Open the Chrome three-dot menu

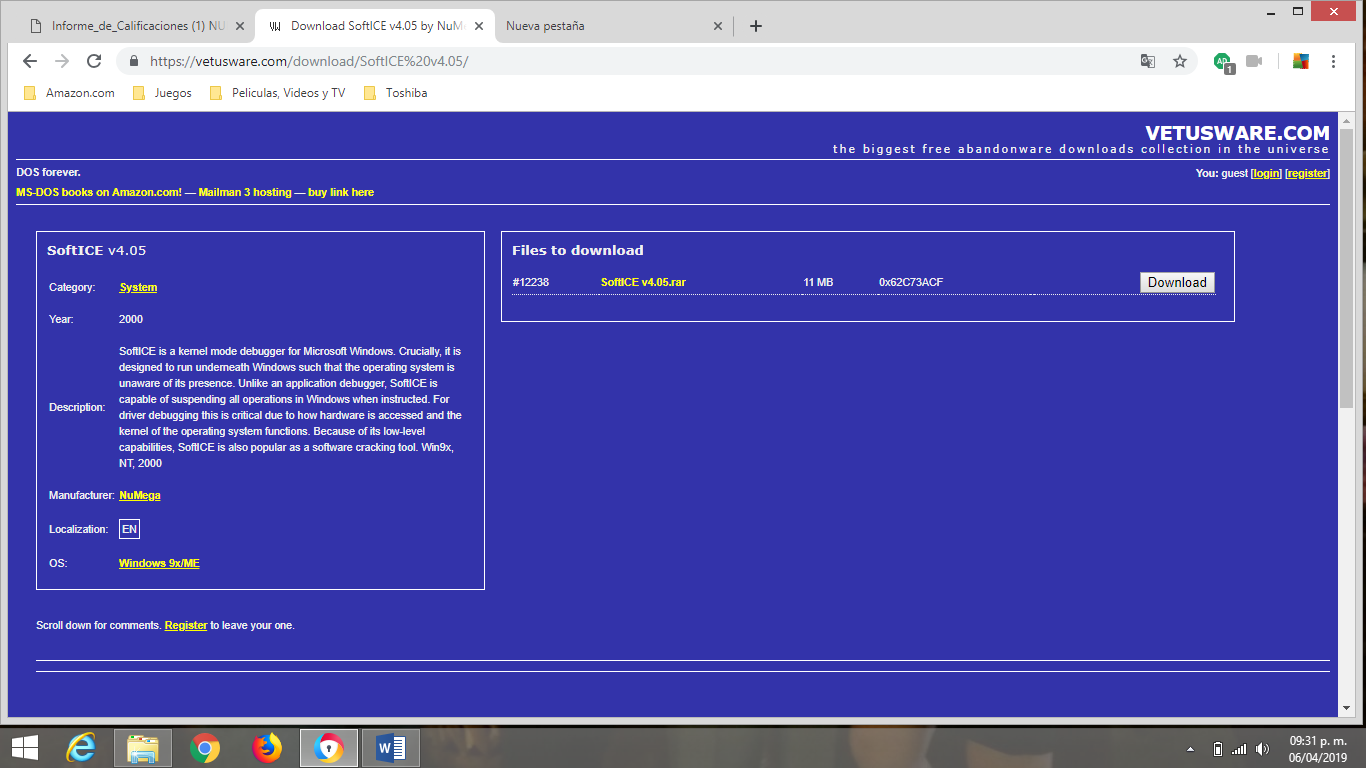(x=1333, y=61)
